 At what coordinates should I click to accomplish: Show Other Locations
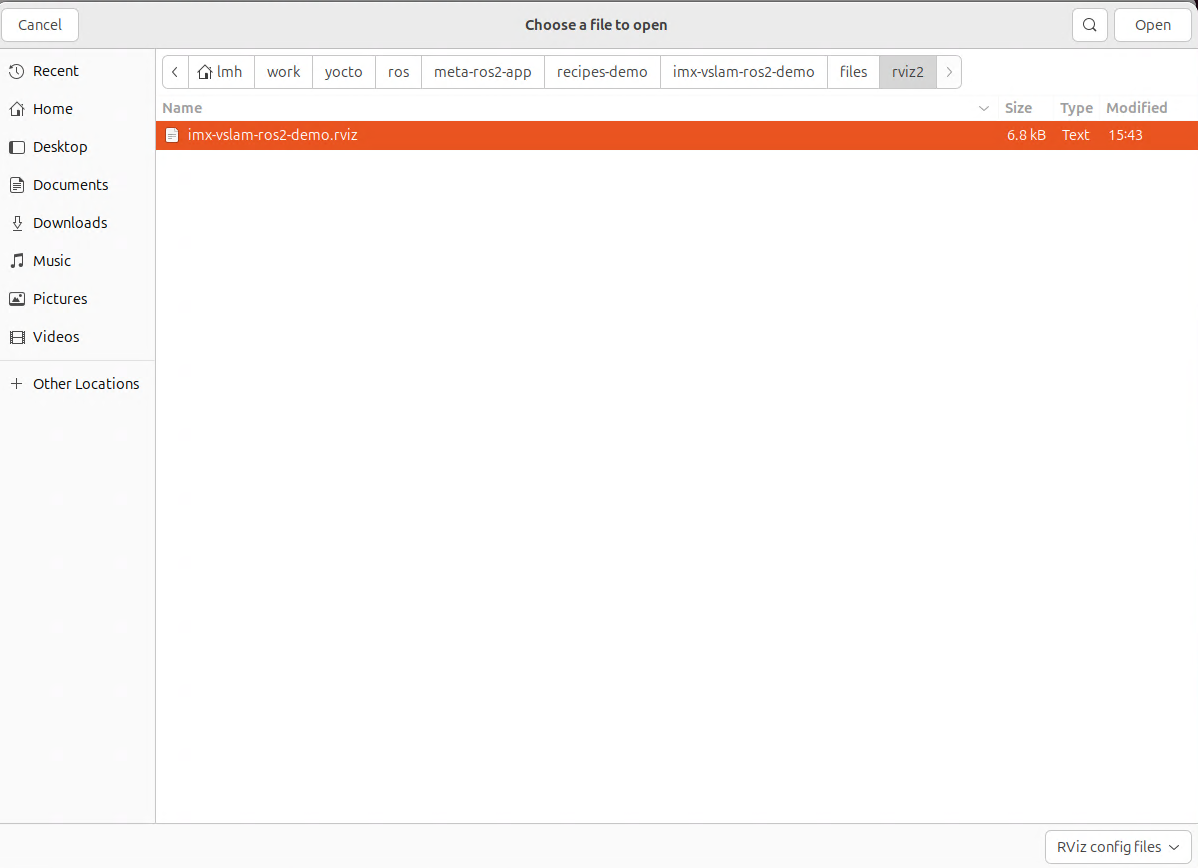[85, 384]
